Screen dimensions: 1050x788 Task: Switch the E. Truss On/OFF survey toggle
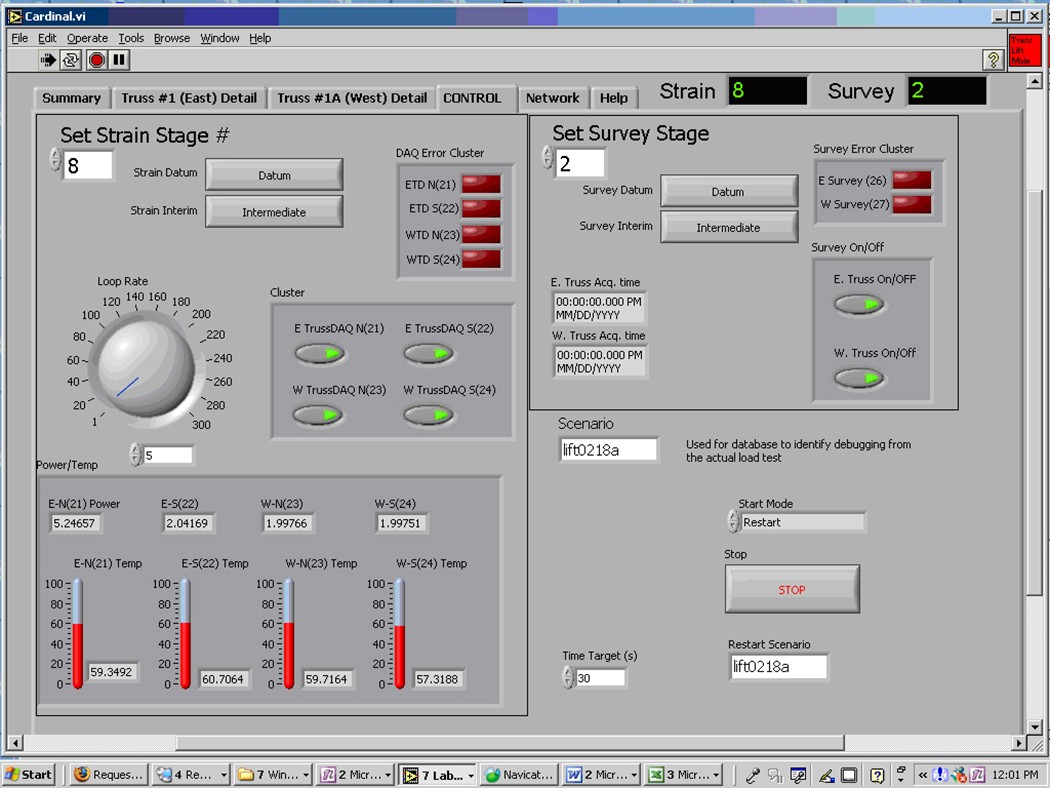tap(860, 304)
